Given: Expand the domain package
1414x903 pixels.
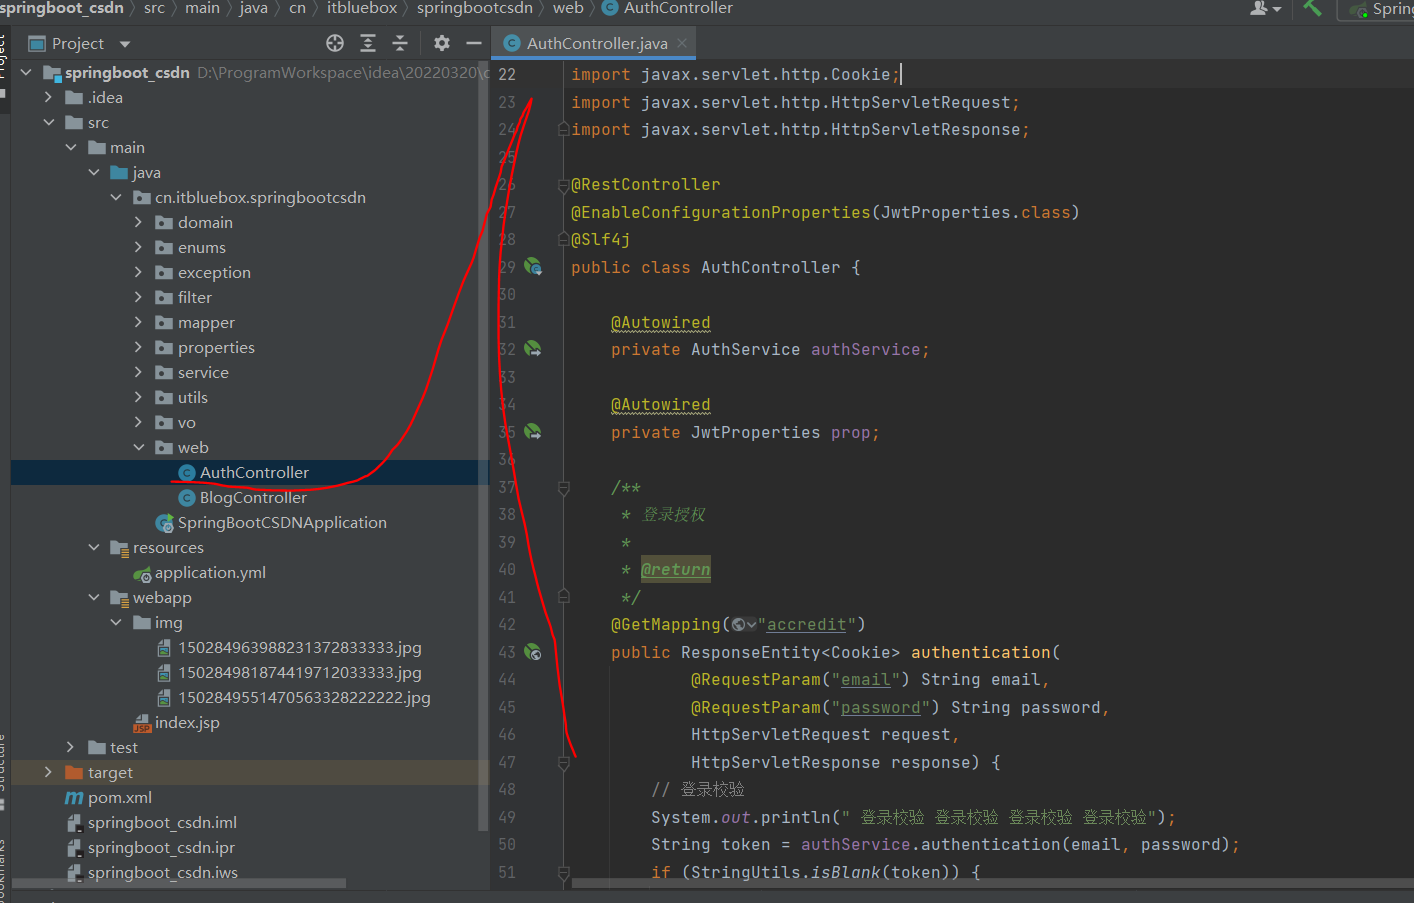Looking at the screenshot, I should 138,222.
